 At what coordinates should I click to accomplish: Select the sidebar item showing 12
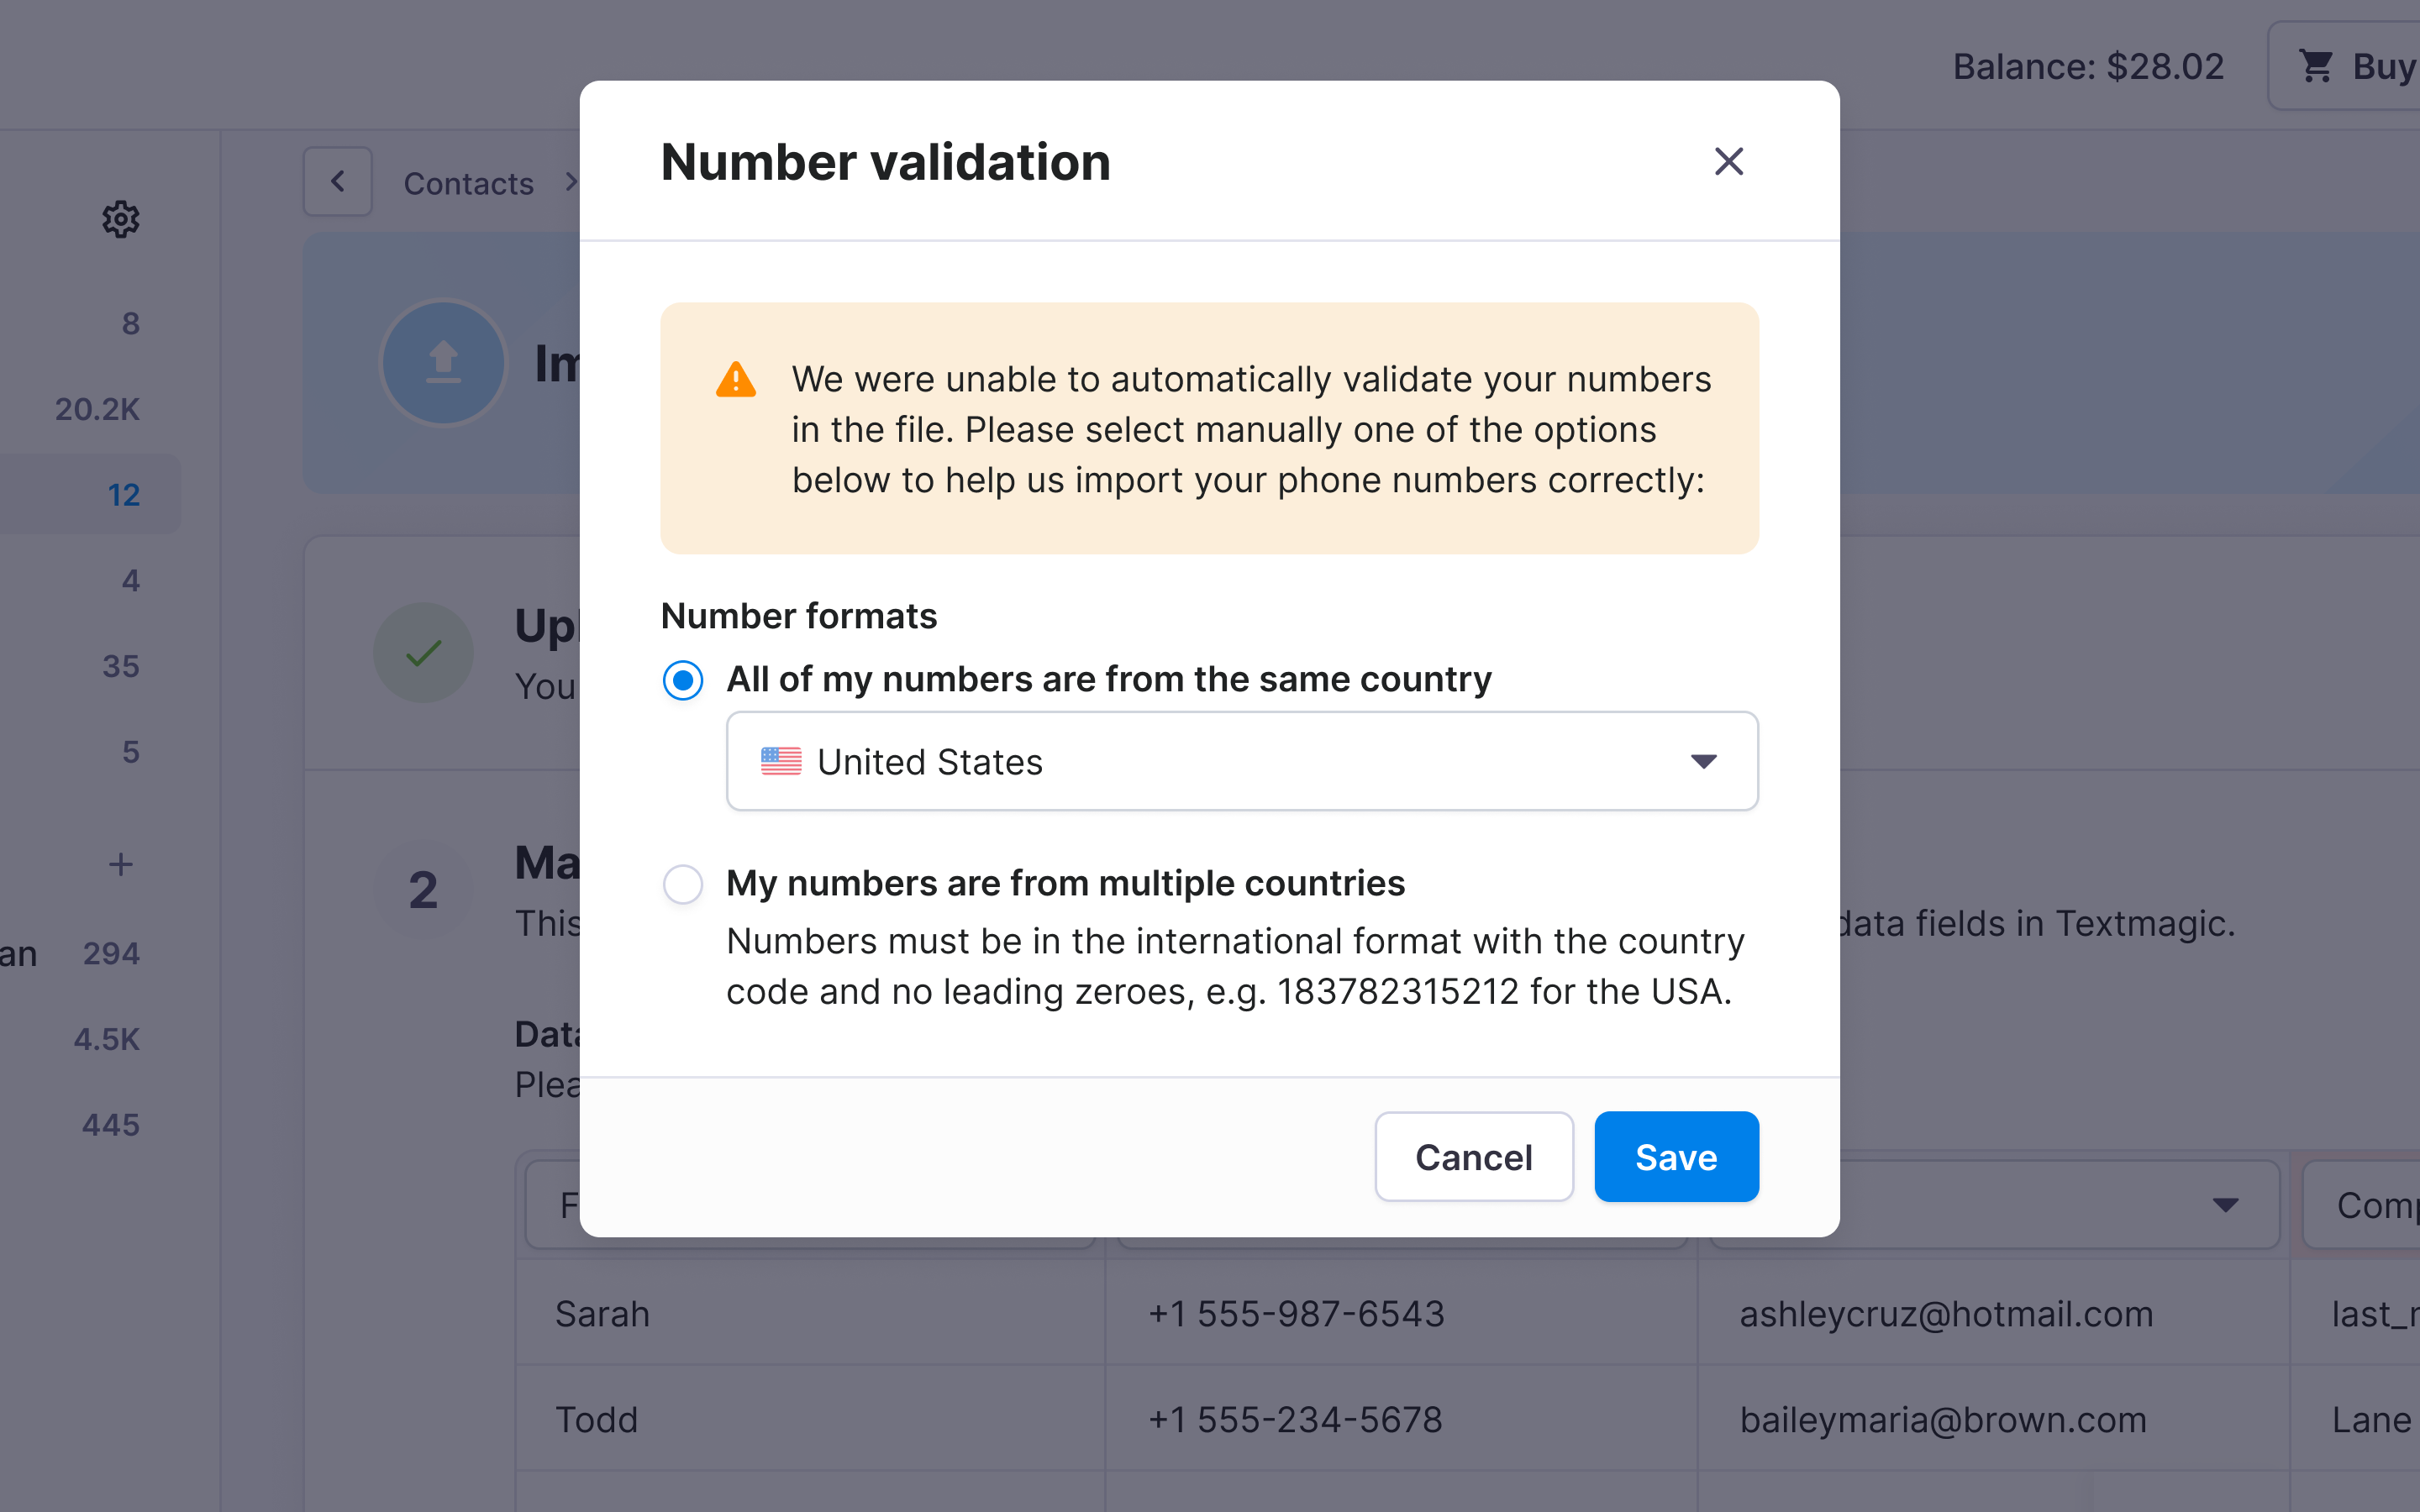(90, 494)
